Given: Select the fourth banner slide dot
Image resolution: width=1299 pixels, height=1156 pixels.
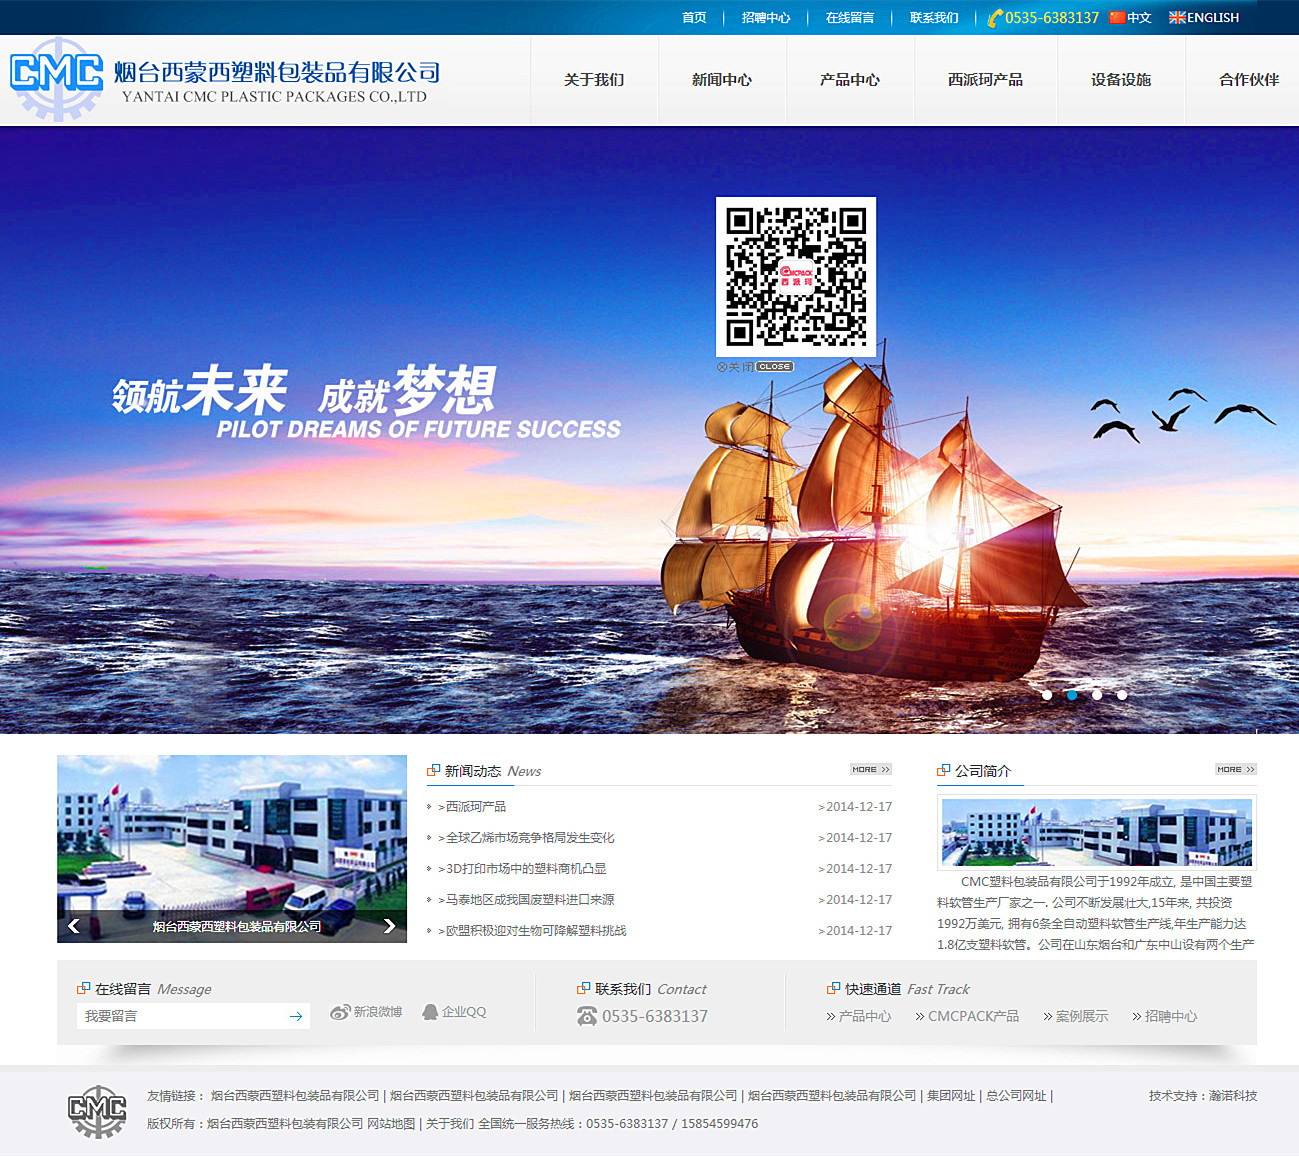Looking at the screenshot, I should coord(1122,695).
